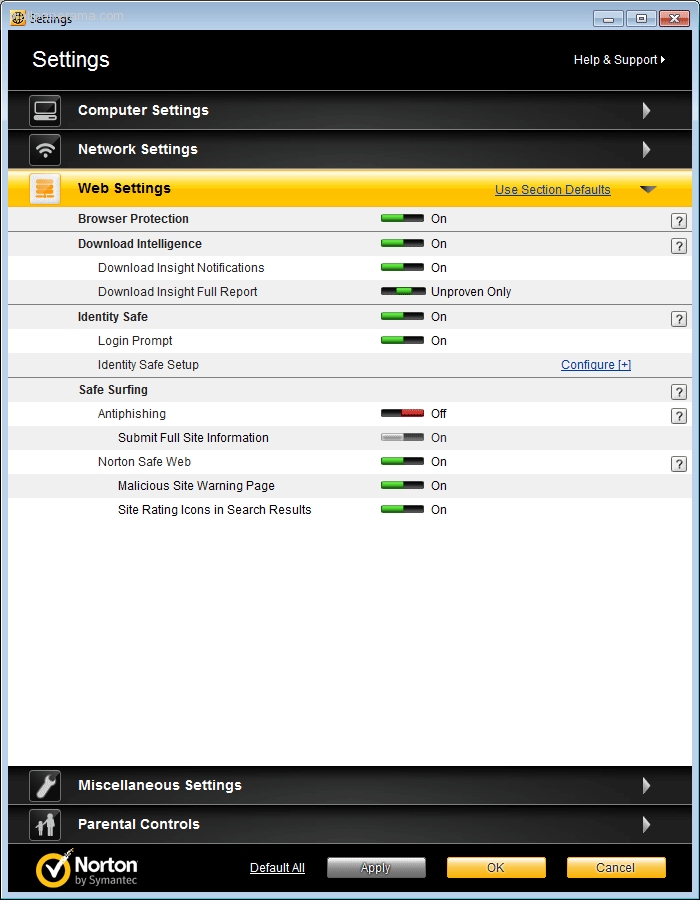Select Network Settings section header
The image size is (700, 900).
350,150
